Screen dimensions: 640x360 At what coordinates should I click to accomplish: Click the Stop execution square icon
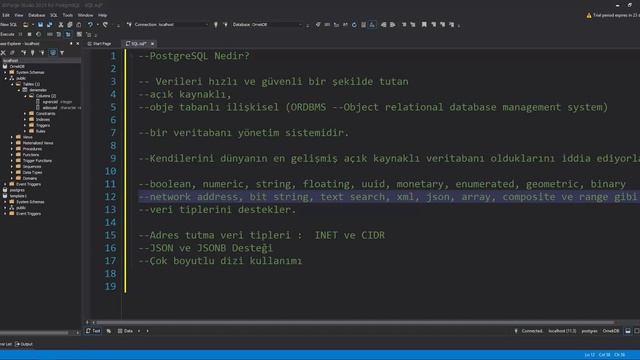29,35
